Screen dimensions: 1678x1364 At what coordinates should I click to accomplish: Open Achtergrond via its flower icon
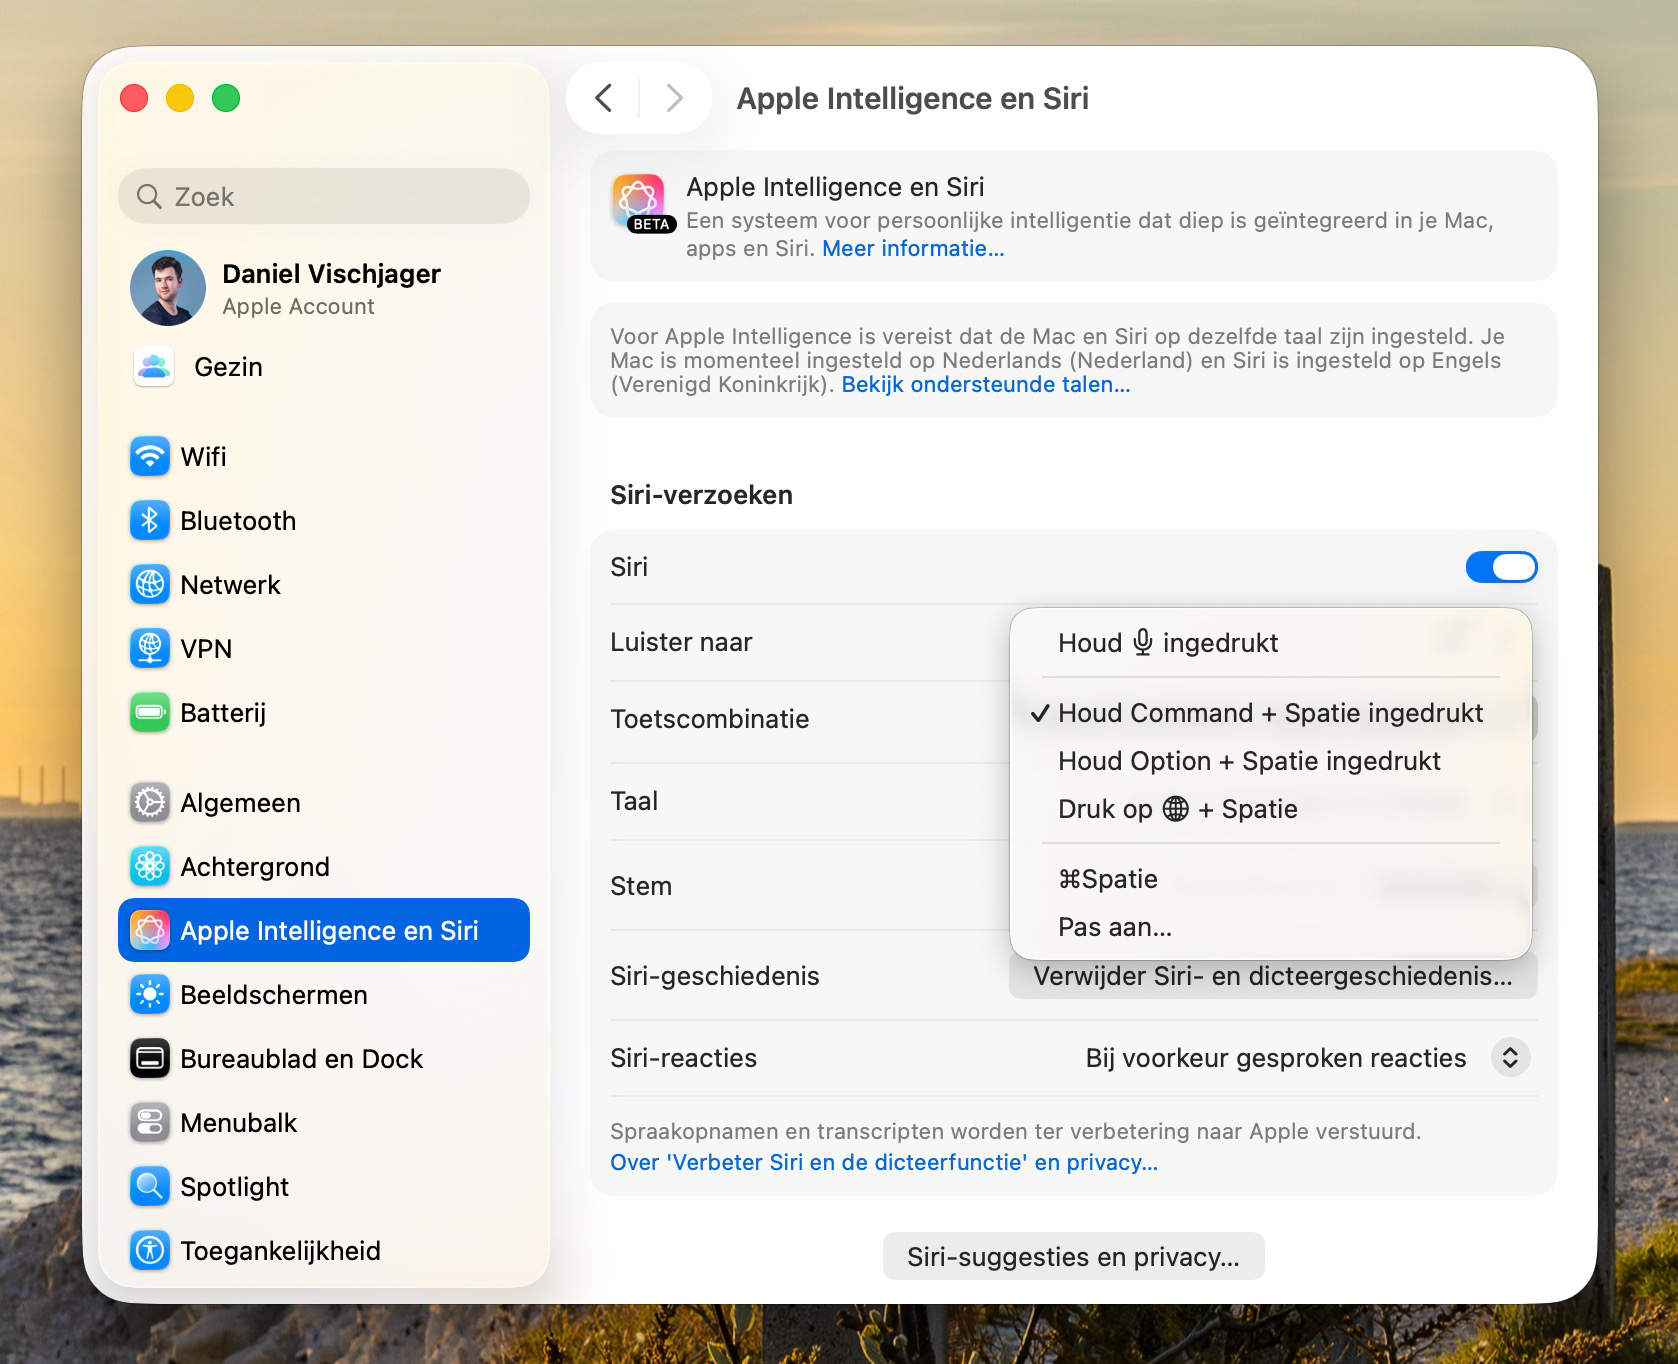[x=150, y=867]
